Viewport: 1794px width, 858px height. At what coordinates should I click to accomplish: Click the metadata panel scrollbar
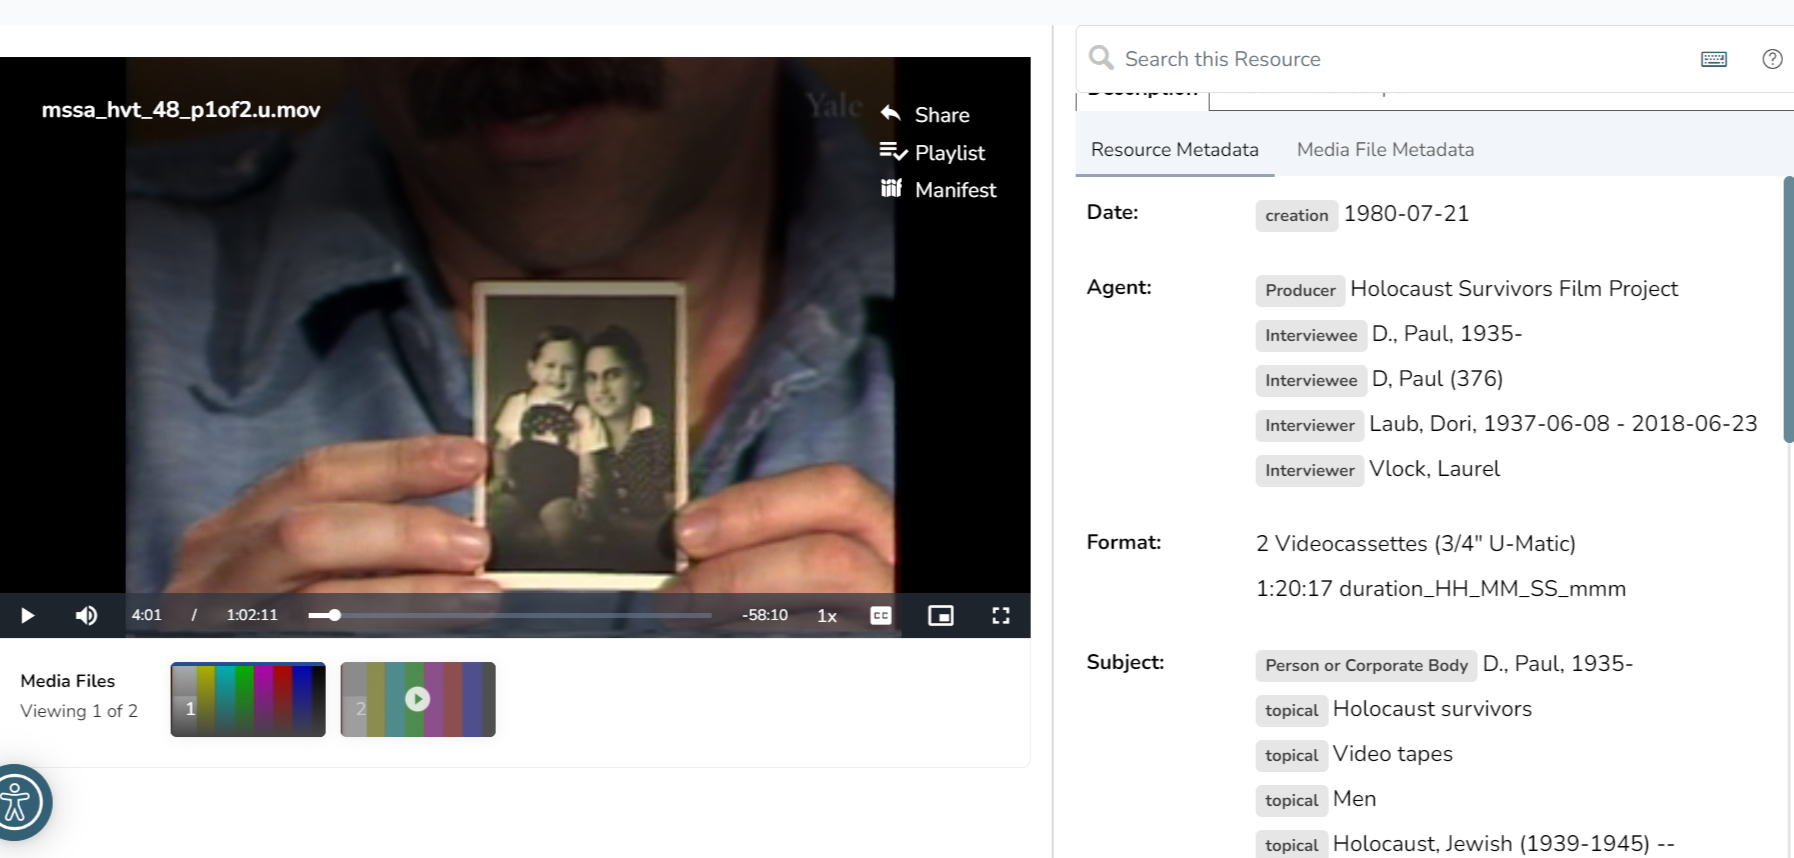tap(1788, 310)
